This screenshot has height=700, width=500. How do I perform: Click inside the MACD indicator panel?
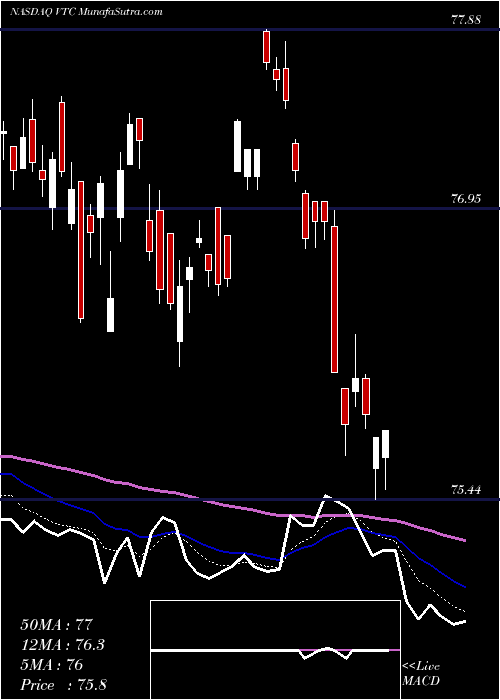[x=275, y=650]
